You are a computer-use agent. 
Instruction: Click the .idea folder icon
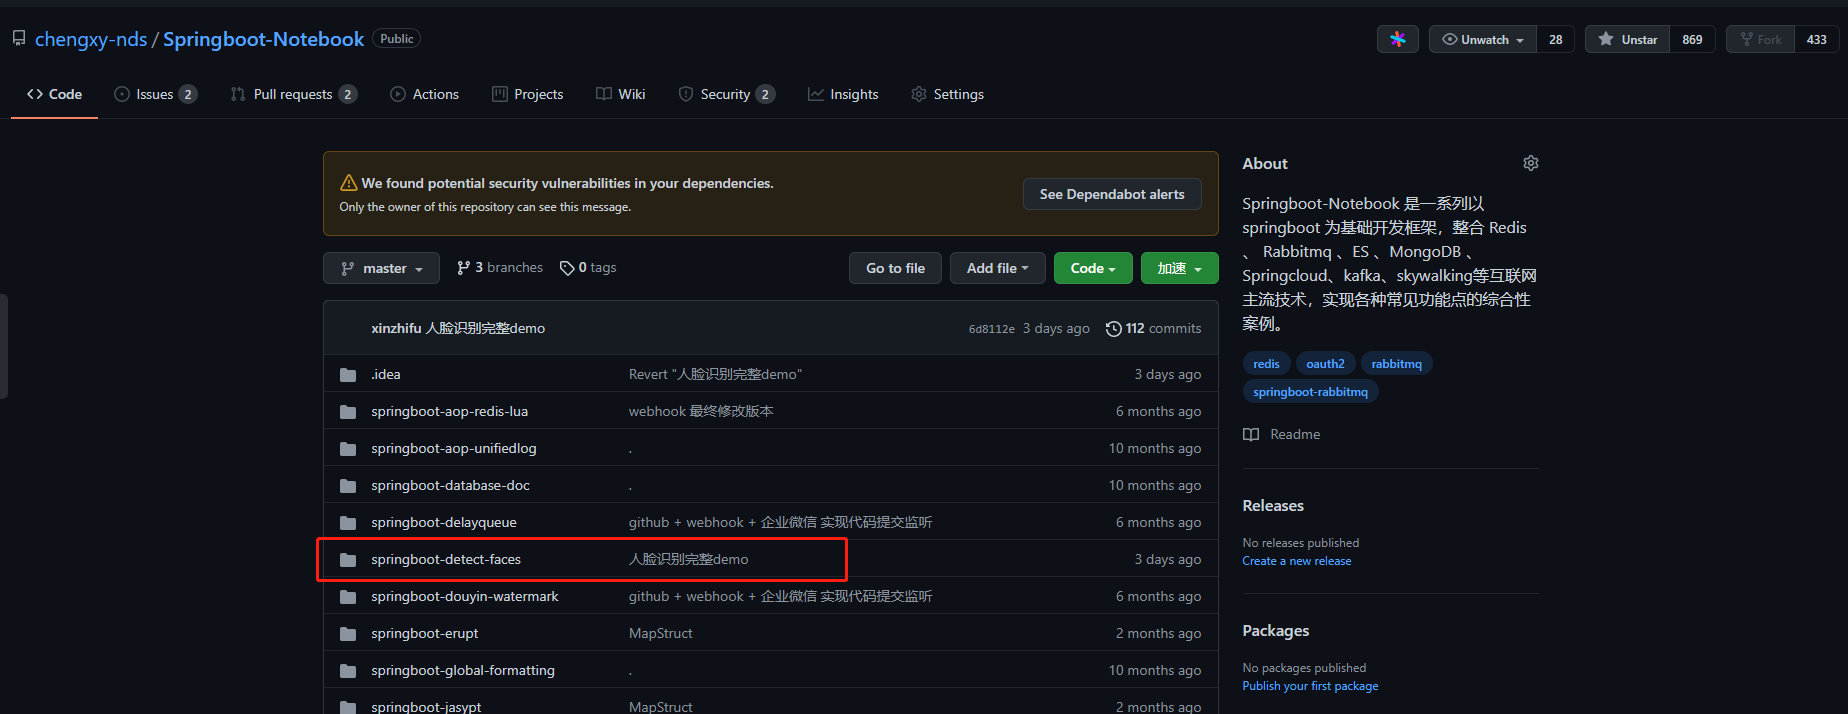click(348, 375)
